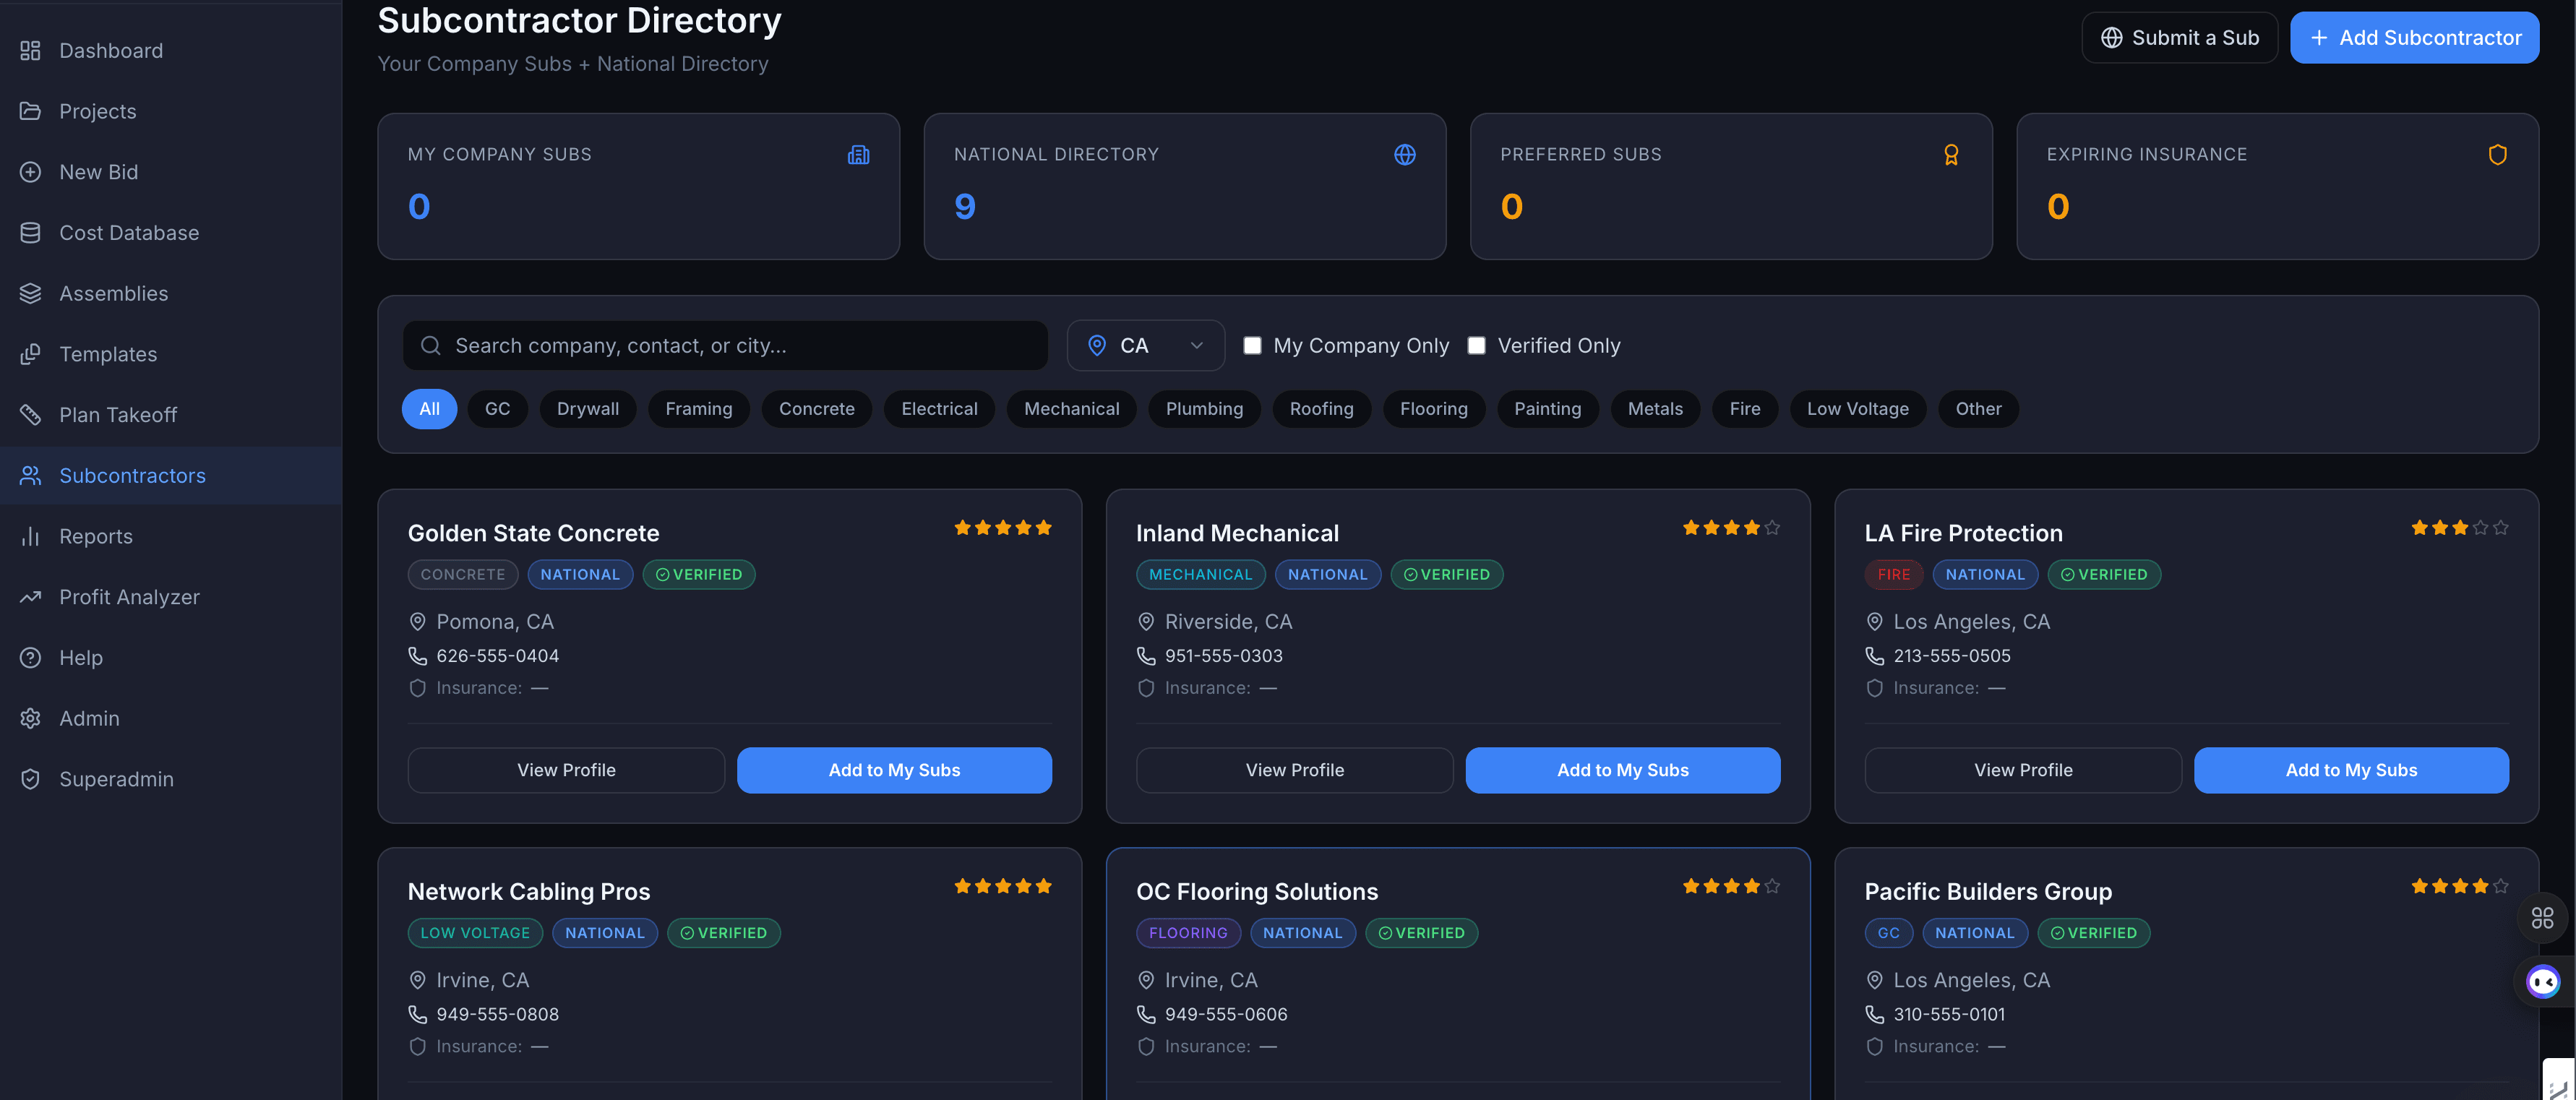2576x1100 pixels.
Task: View Profile of Golden State Concrete
Action: click(x=566, y=770)
